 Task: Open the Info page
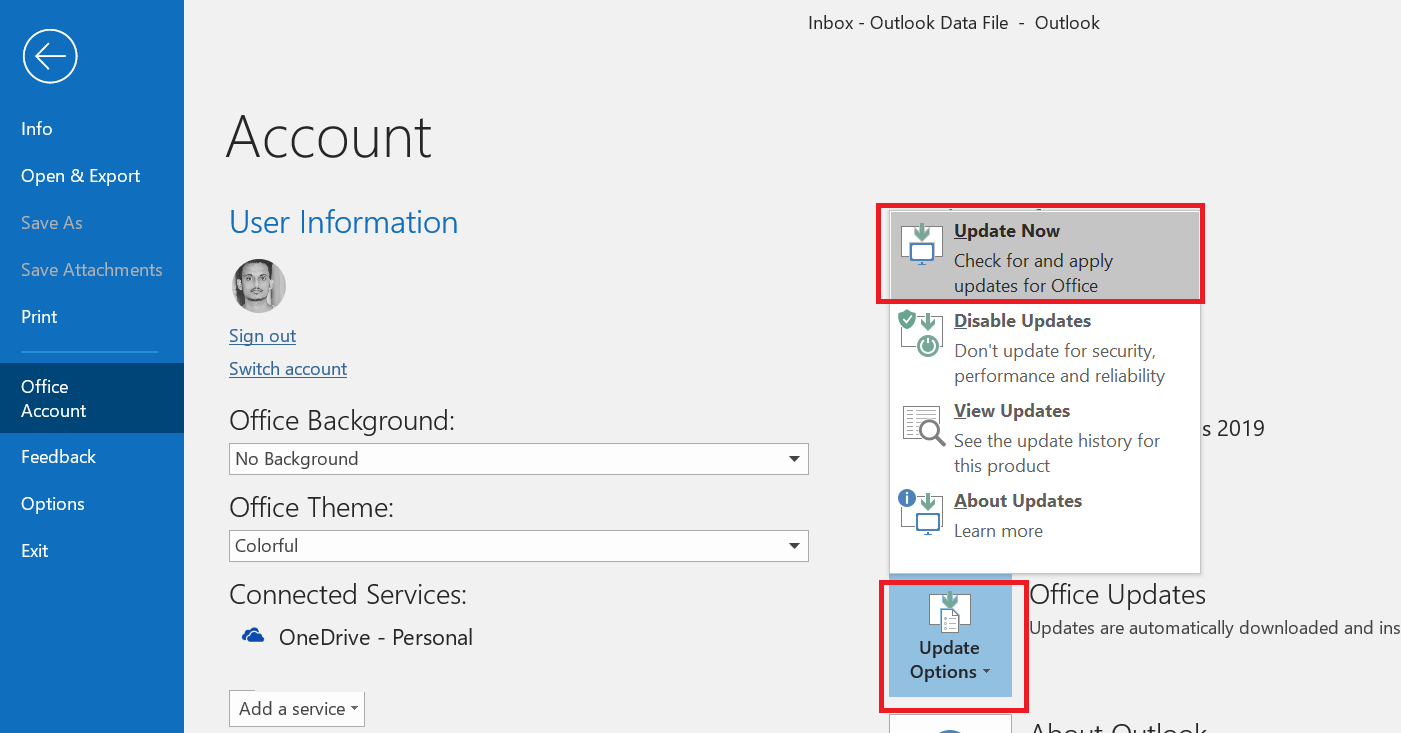pos(37,129)
